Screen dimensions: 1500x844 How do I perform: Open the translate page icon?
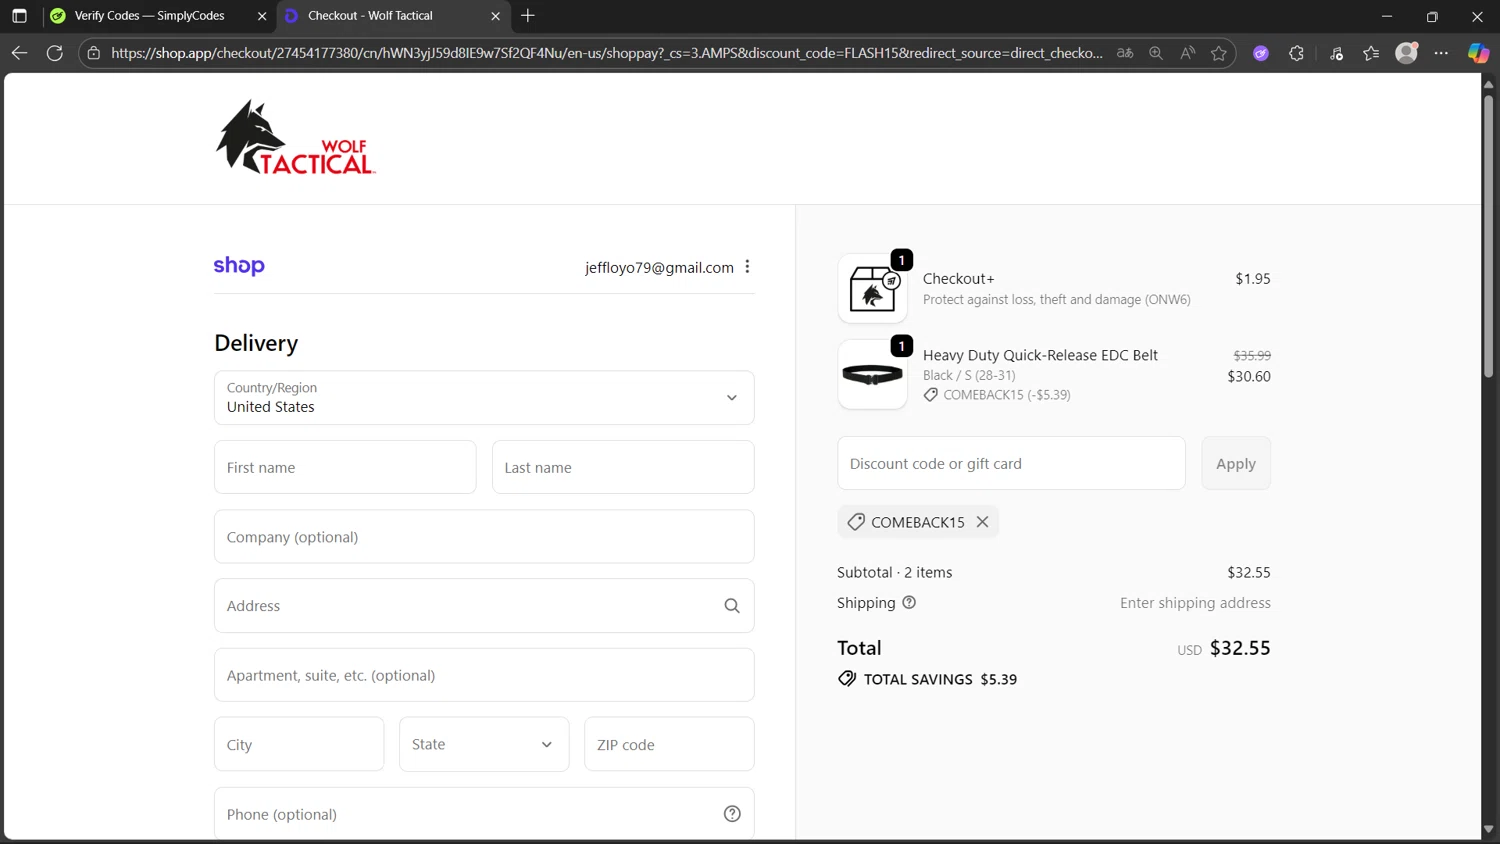[x=1125, y=53]
